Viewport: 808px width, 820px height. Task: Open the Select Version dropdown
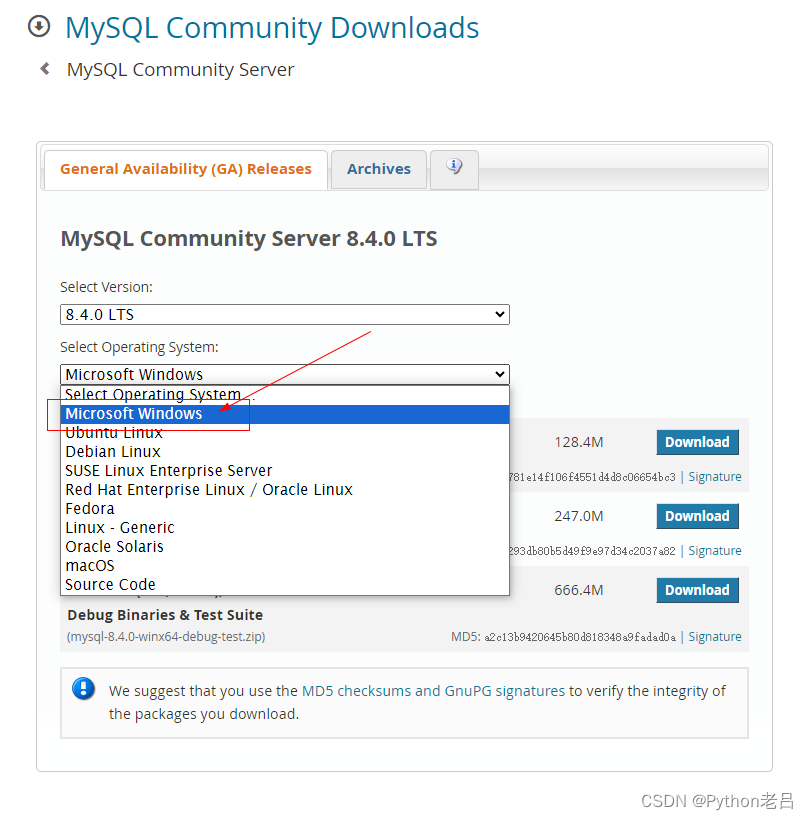point(284,314)
